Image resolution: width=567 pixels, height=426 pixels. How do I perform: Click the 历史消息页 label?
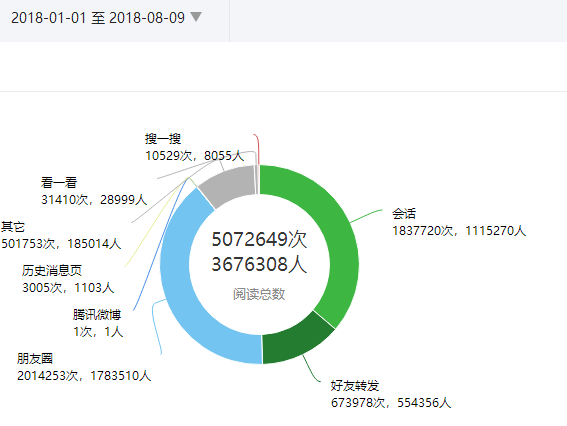coord(52,270)
